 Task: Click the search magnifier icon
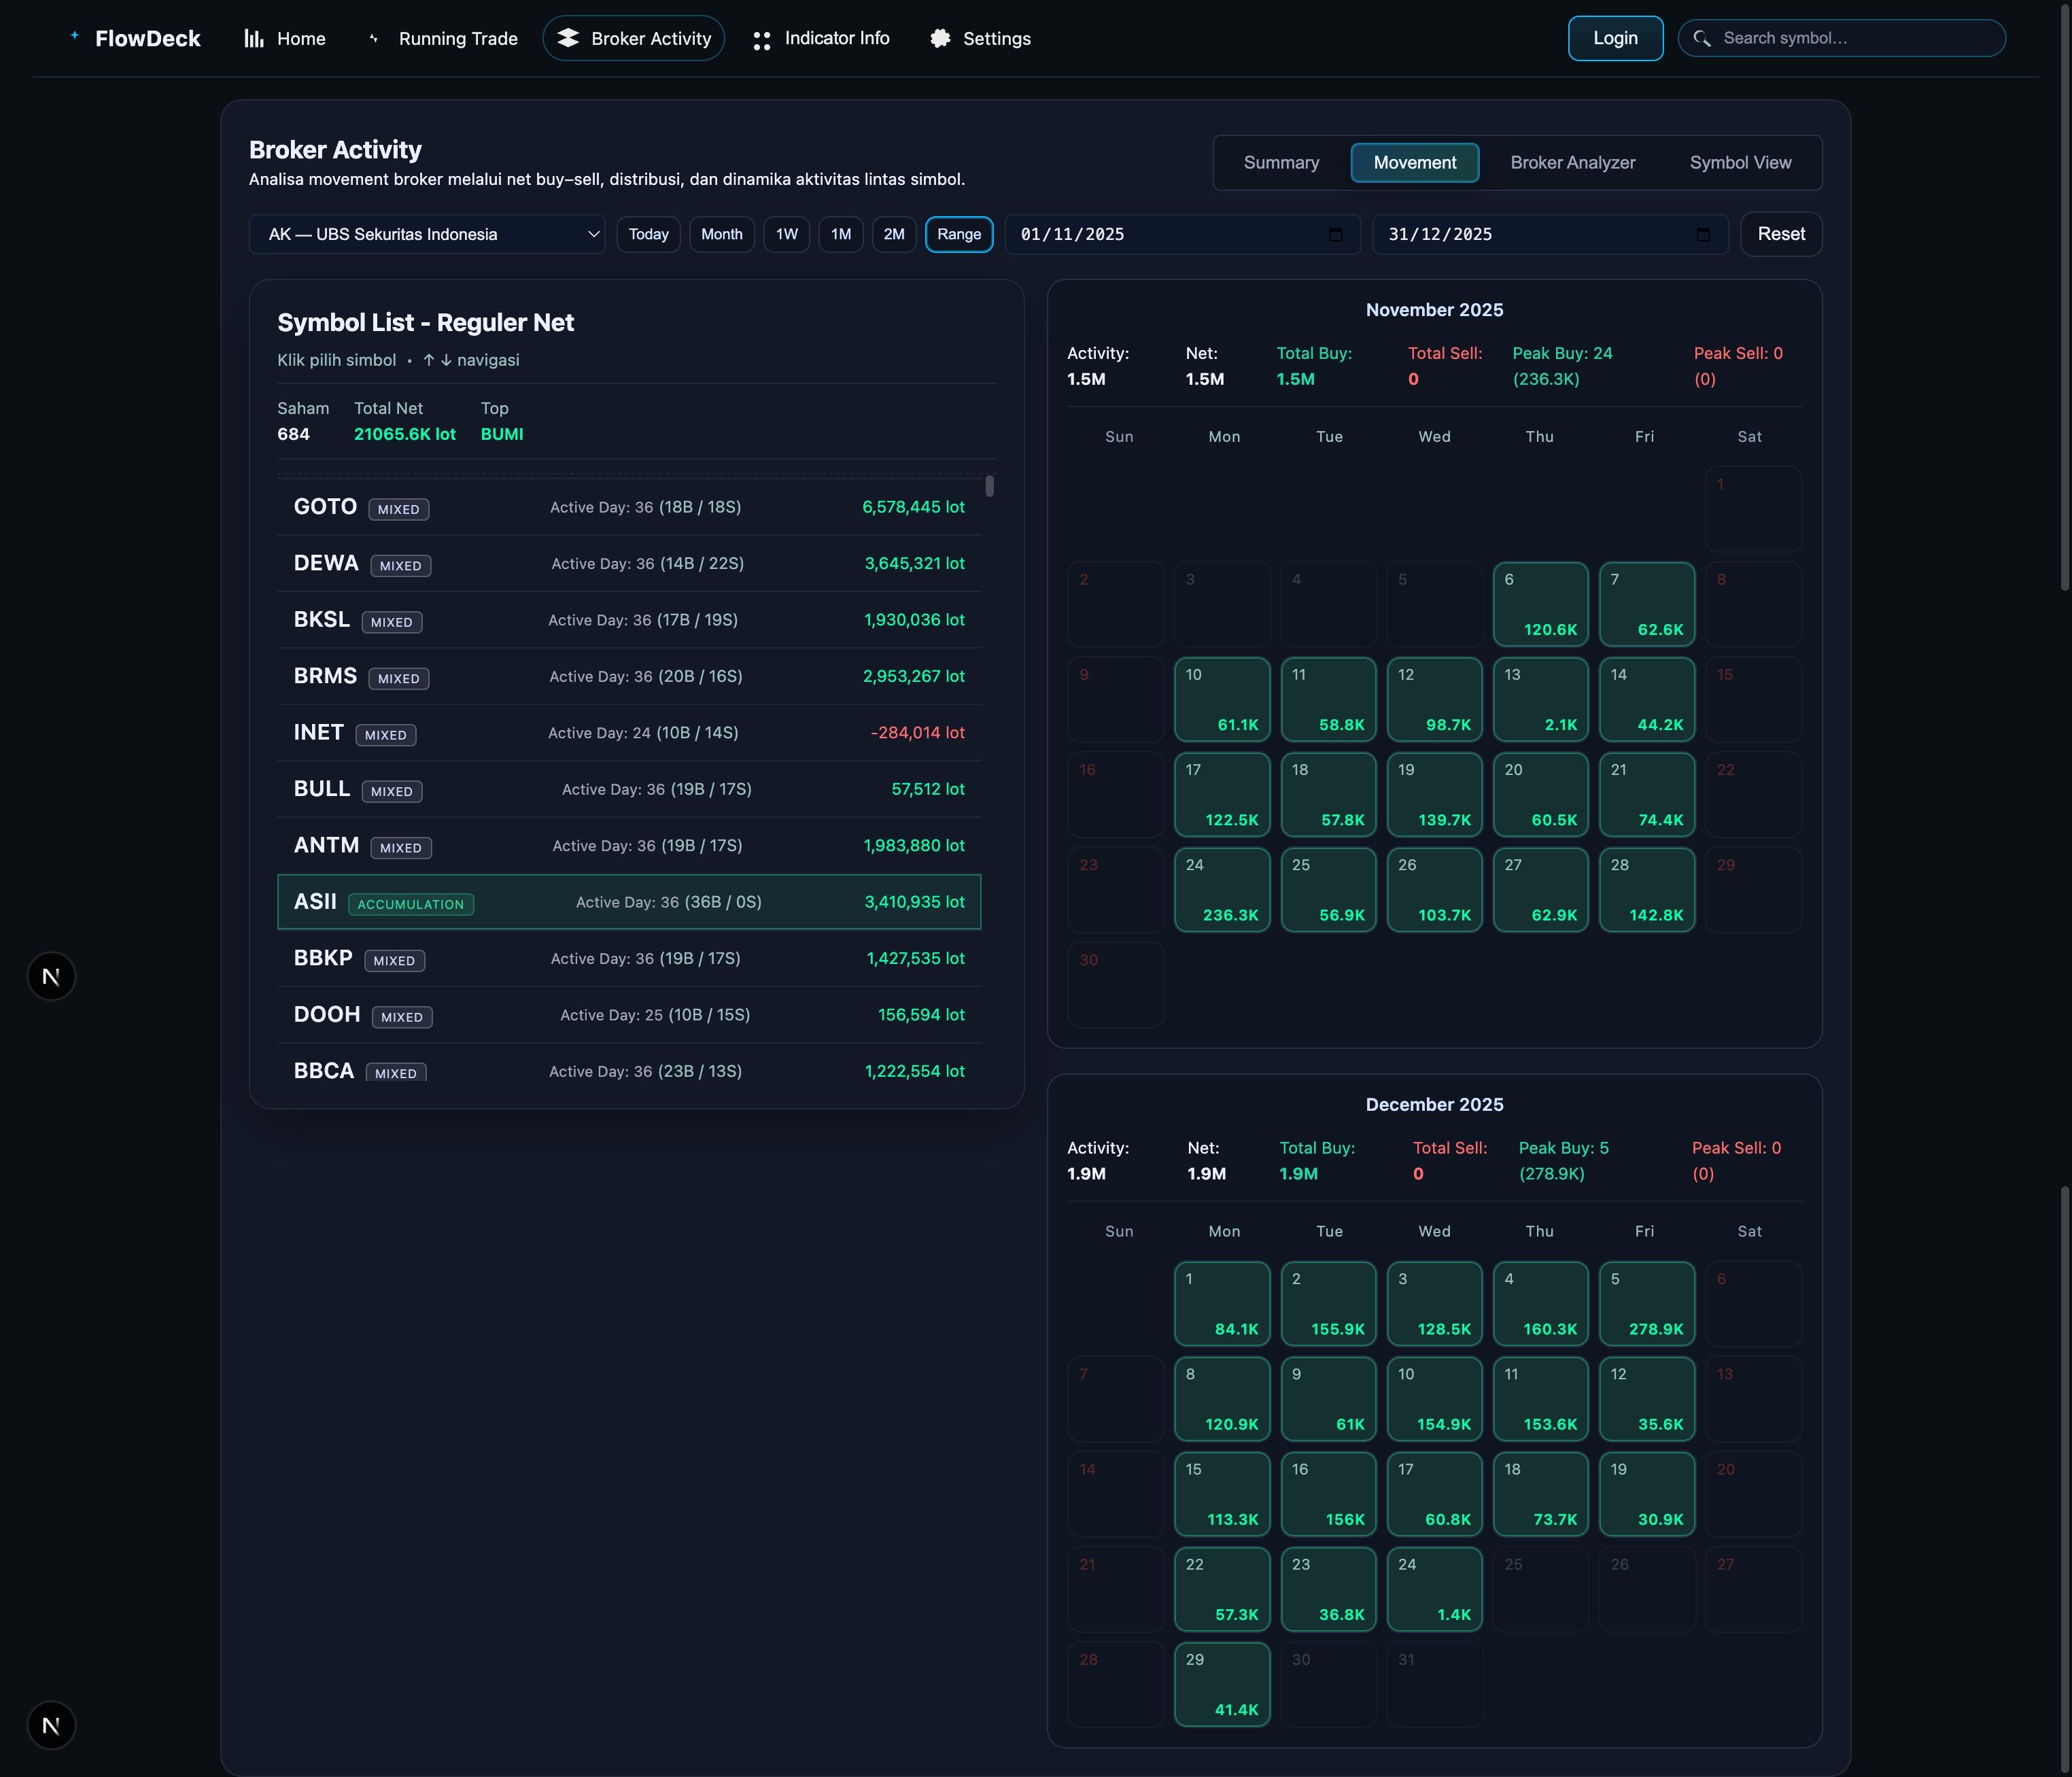pos(1701,39)
